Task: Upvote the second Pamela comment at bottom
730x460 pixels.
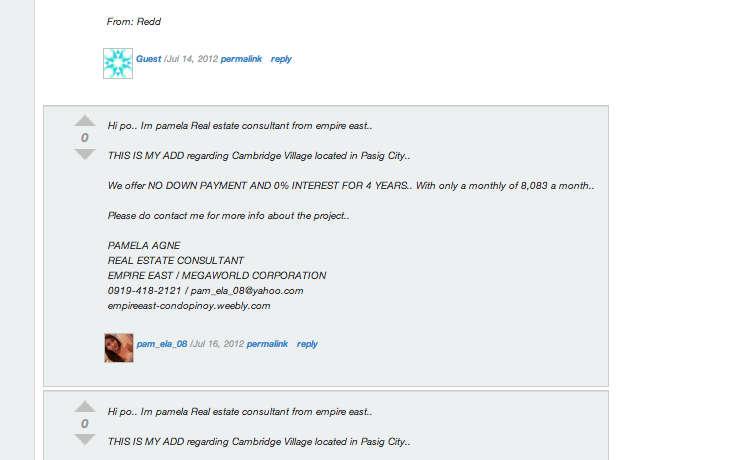Action: point(85,406)
